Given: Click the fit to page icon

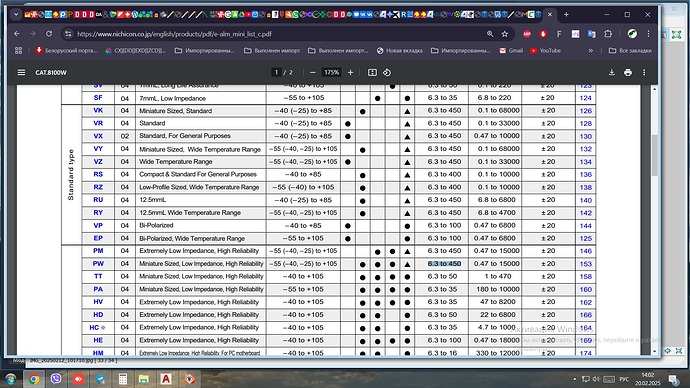Looking at the screenshot, I should tap(372, 73).
